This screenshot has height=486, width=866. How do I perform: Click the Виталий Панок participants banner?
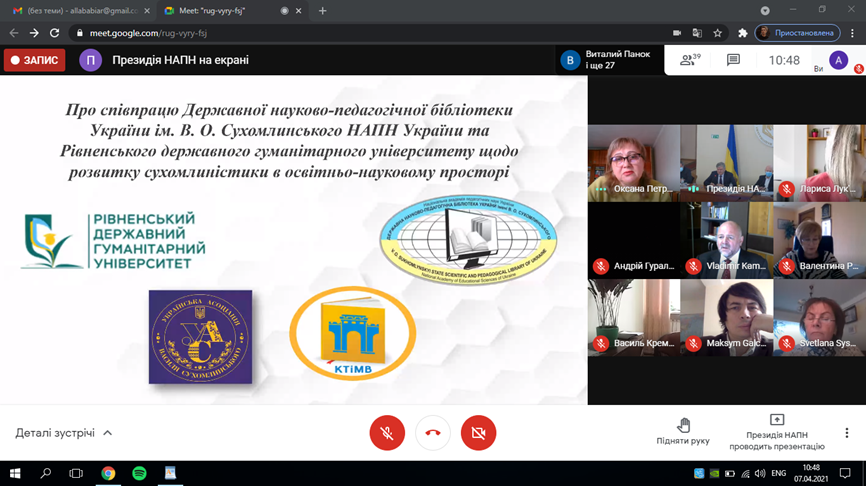click(609, 60)
